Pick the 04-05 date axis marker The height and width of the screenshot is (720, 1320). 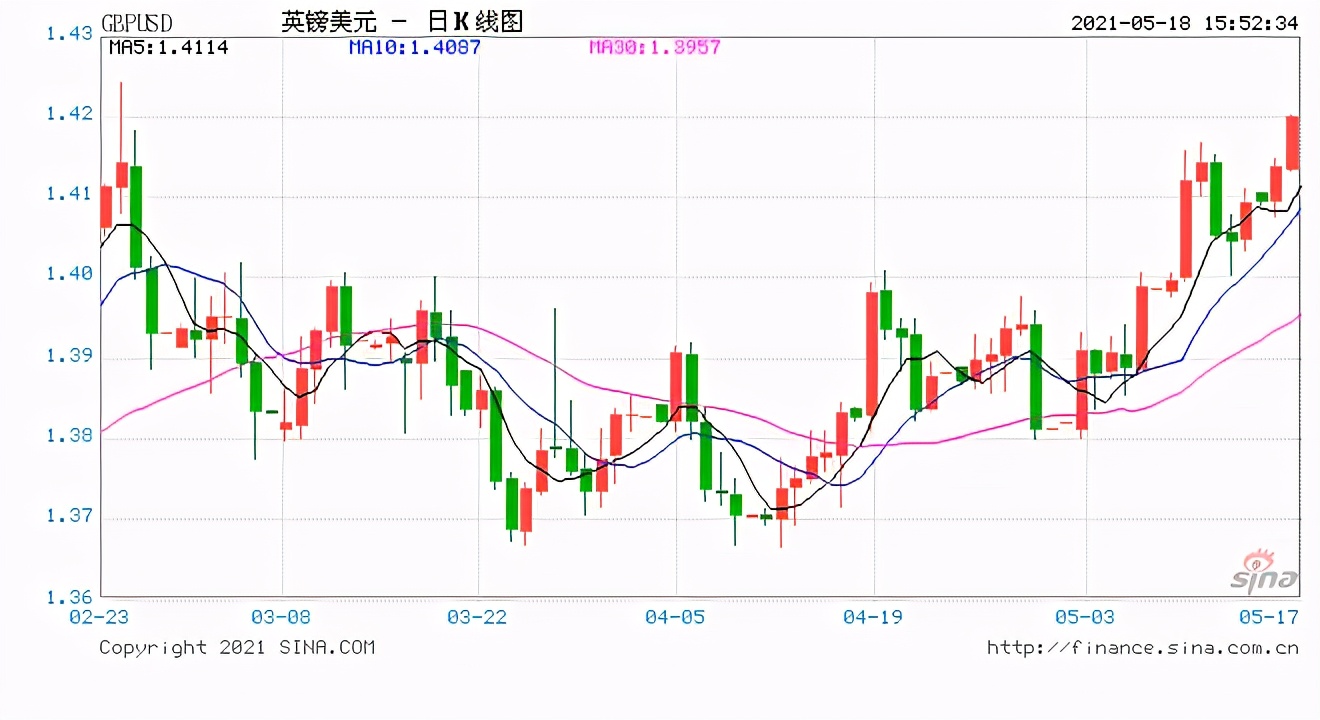[x=676, y=617]
